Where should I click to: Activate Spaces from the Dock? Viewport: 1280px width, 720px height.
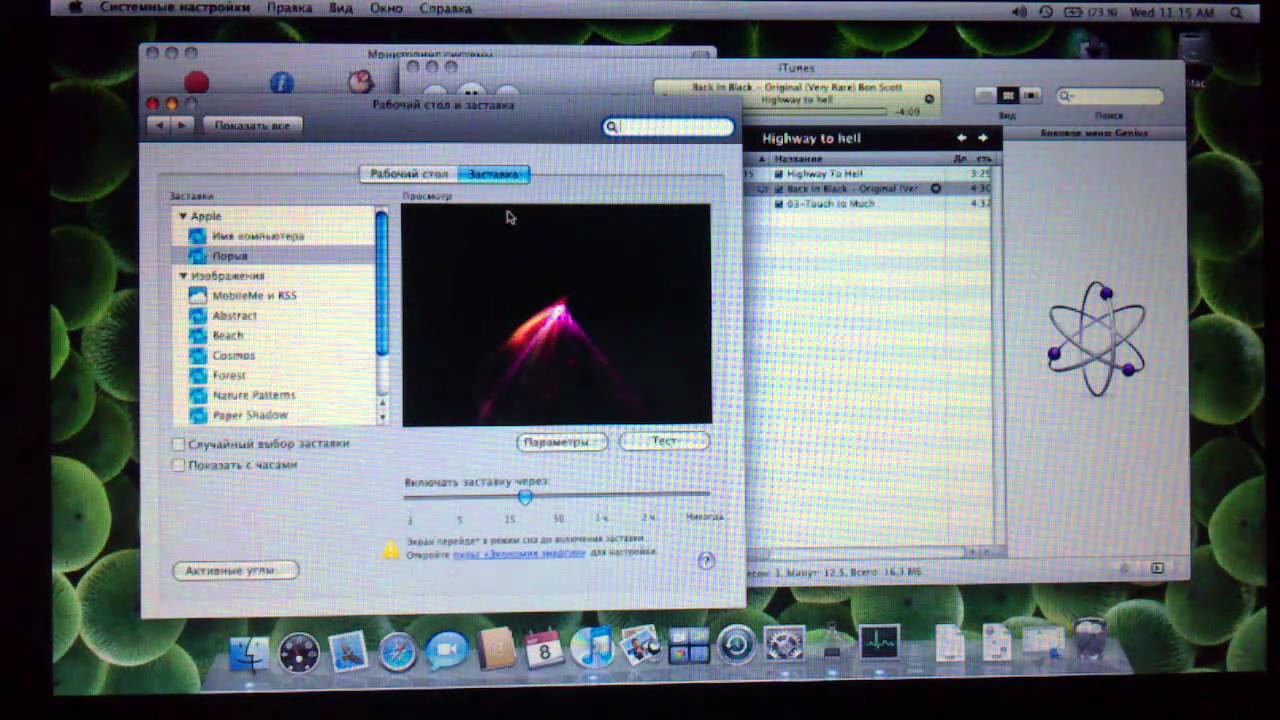[689, 645]
